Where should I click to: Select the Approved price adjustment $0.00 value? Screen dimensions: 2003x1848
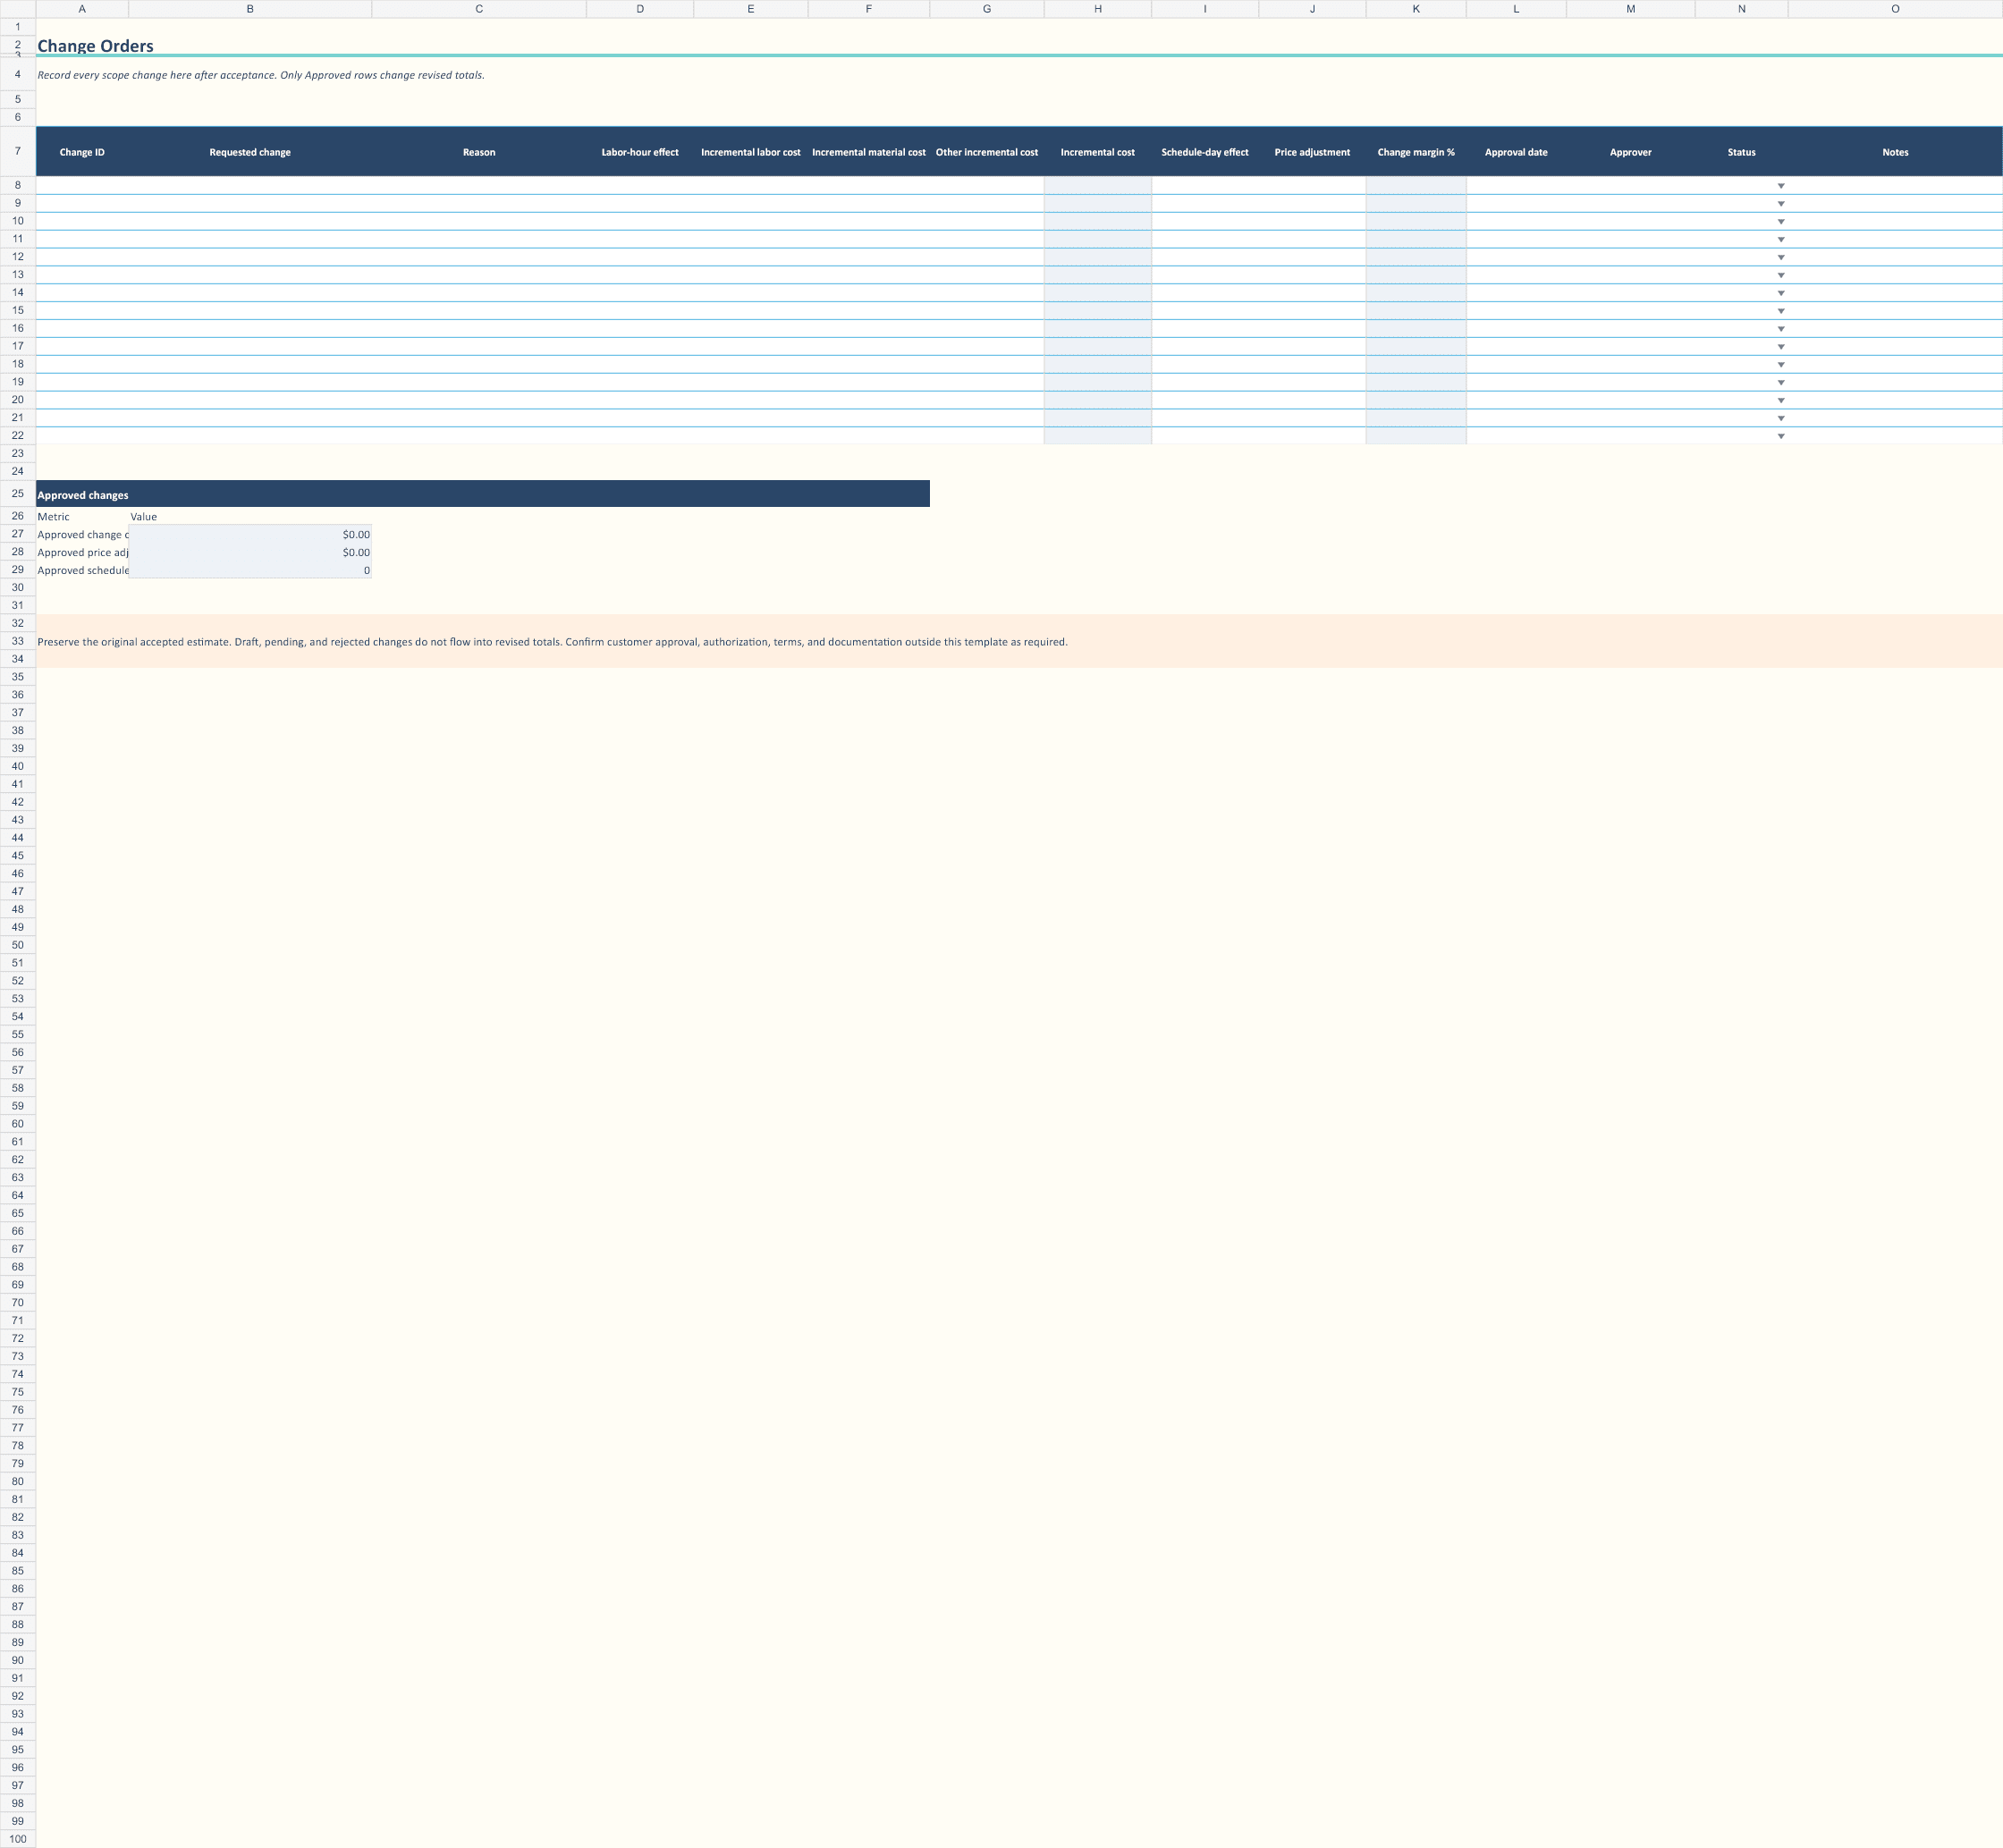[x=250, y=552]
